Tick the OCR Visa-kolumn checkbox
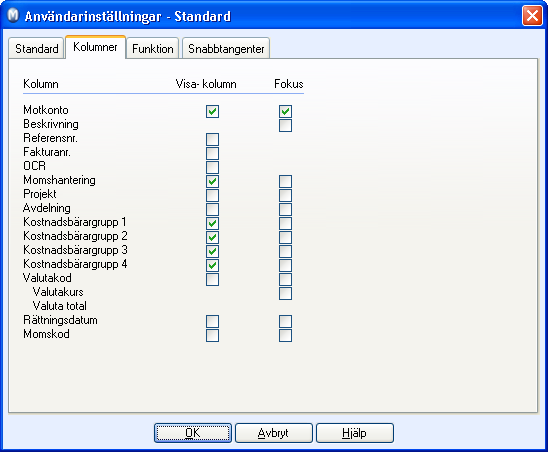The height and width of the screenshot is (452, 548). pos(212,167)
